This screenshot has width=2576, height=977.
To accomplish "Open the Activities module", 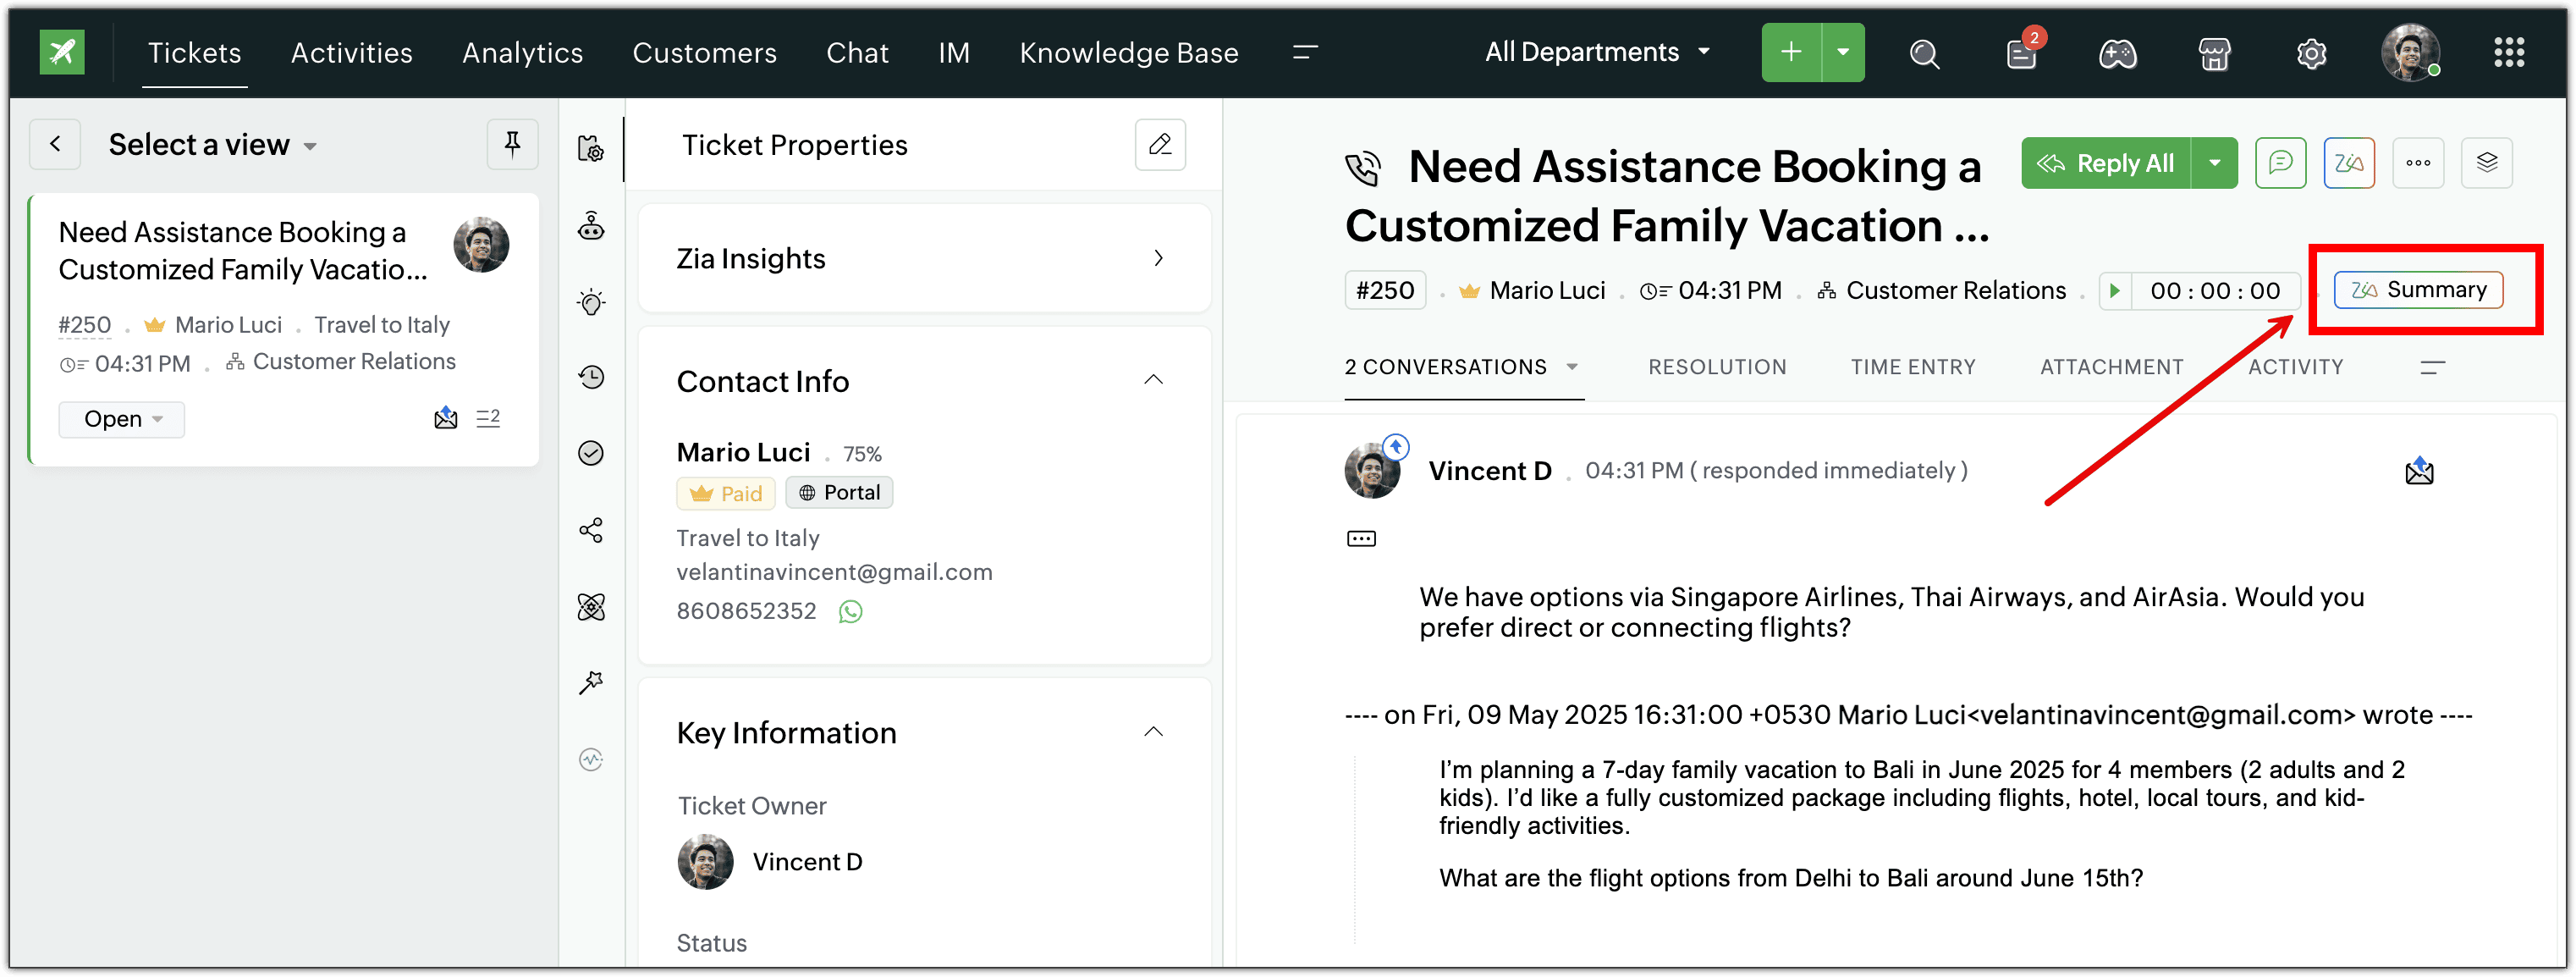I will coord(352,52).
